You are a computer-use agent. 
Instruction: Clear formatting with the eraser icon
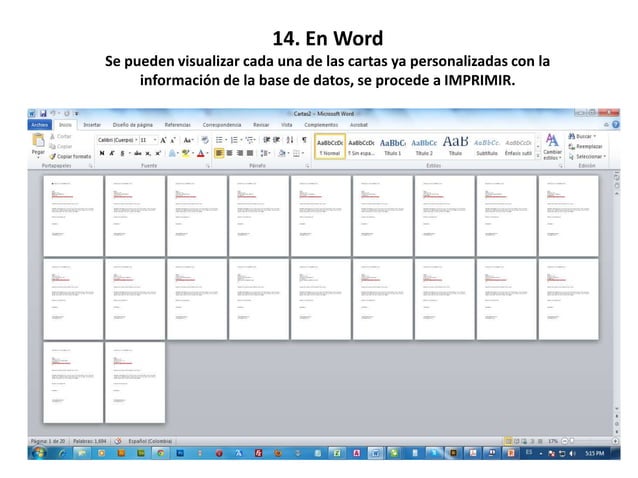pyautogui.click(x=205, y=140)
